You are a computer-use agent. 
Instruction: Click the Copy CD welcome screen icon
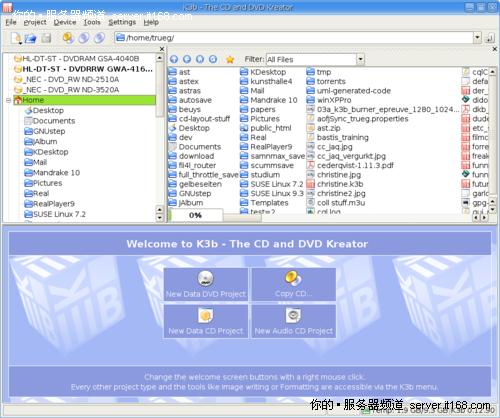pos(293,278)
